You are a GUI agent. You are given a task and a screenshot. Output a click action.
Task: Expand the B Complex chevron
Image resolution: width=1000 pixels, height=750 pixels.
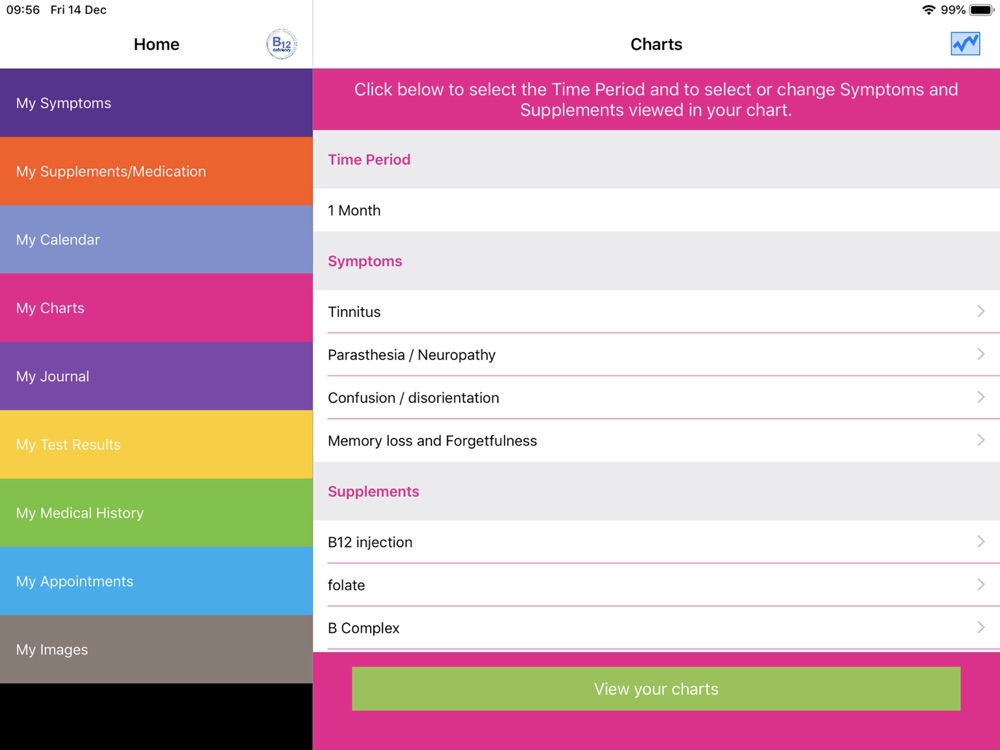coord(981,628)
